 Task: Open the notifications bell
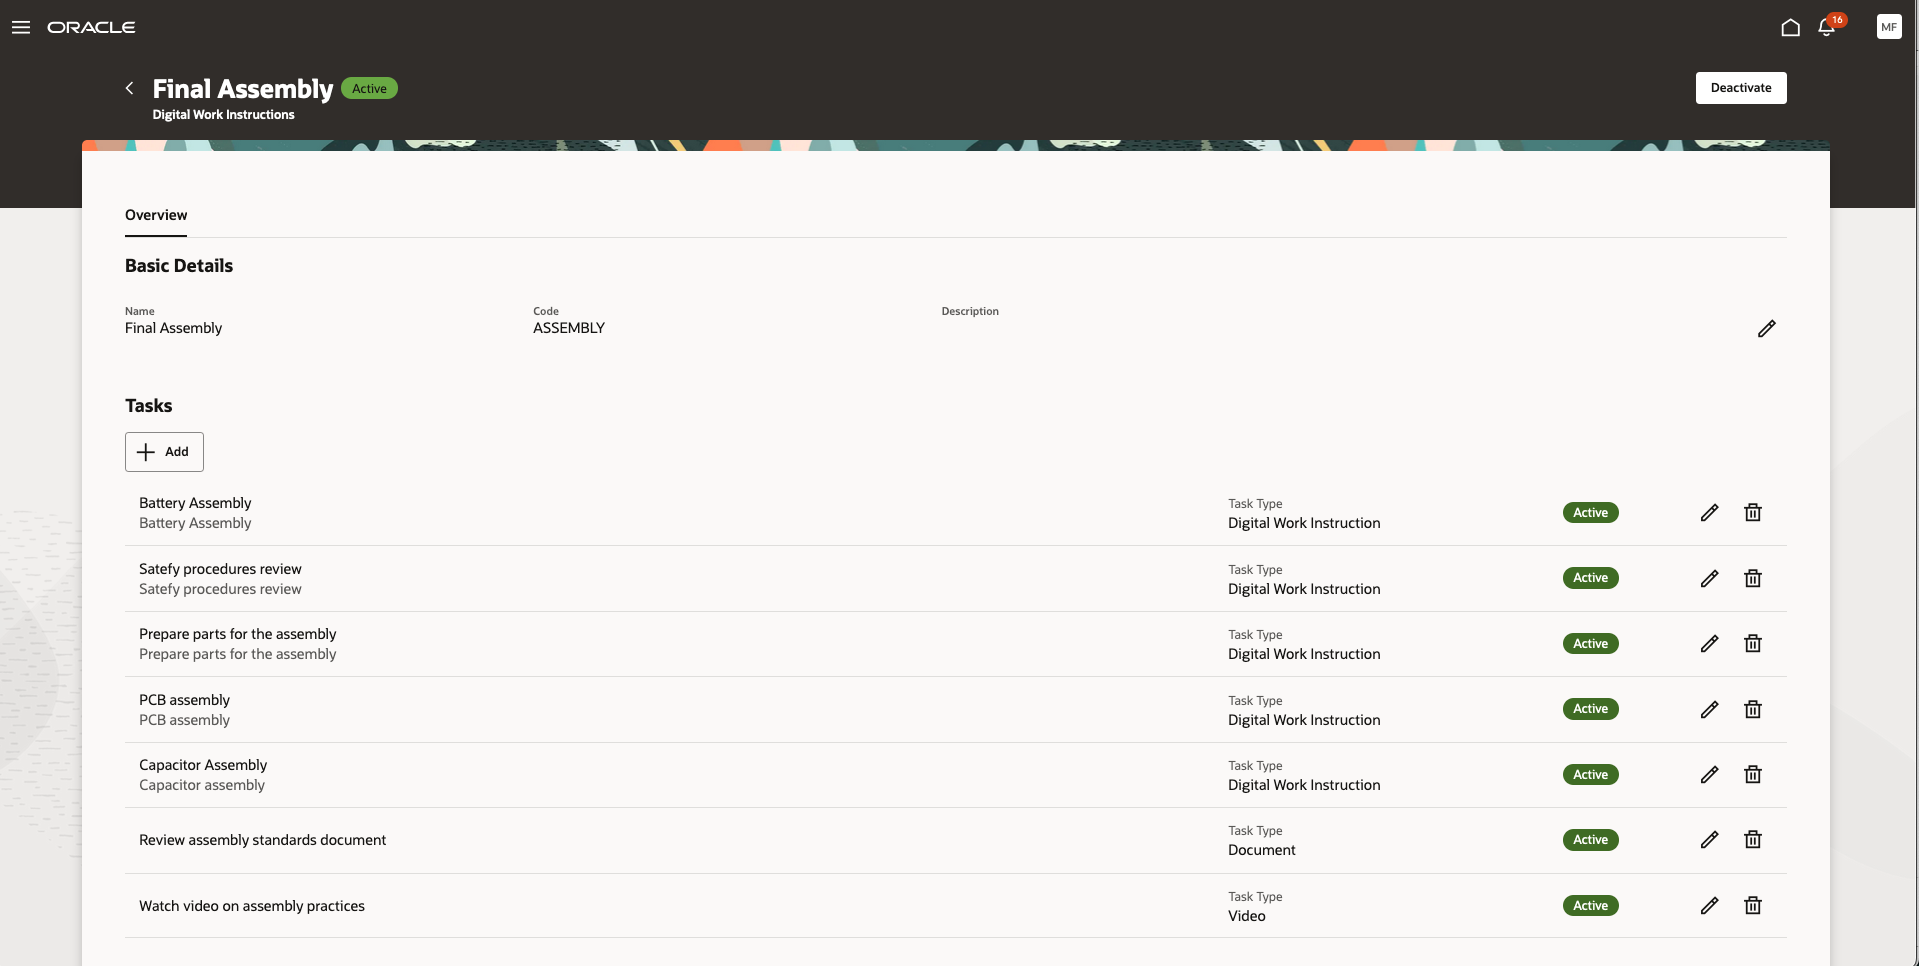pos(1826,27)
